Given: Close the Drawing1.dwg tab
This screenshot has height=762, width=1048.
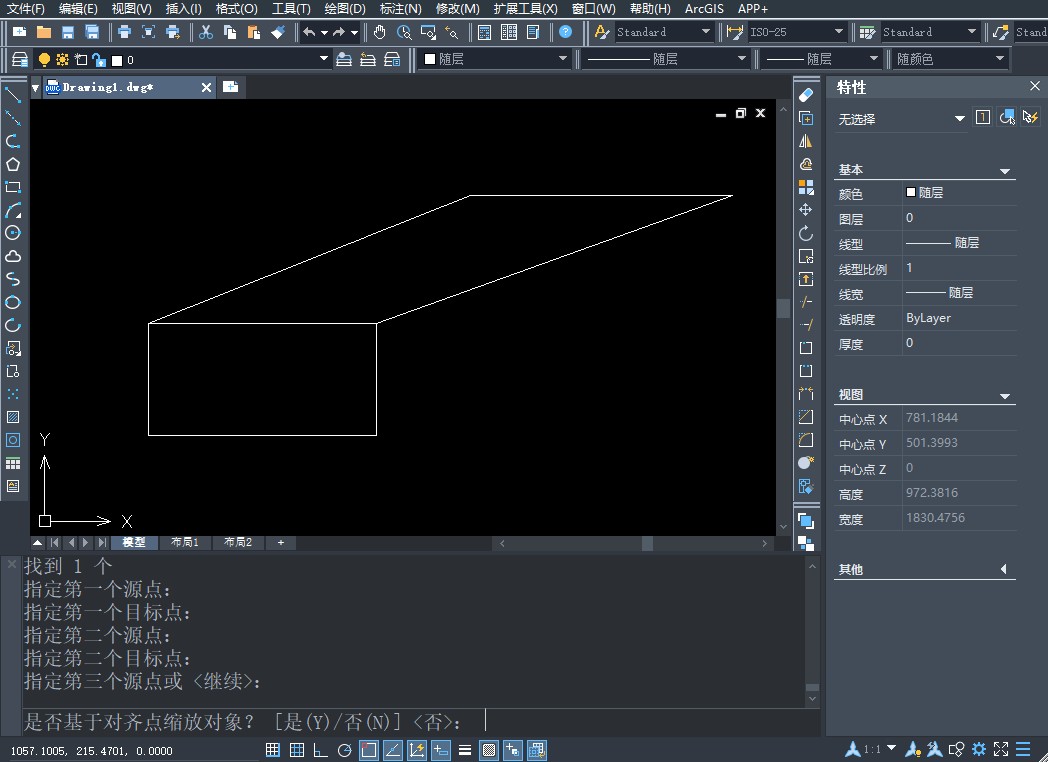Looking at the screenshot, I should tap(206, 88).
